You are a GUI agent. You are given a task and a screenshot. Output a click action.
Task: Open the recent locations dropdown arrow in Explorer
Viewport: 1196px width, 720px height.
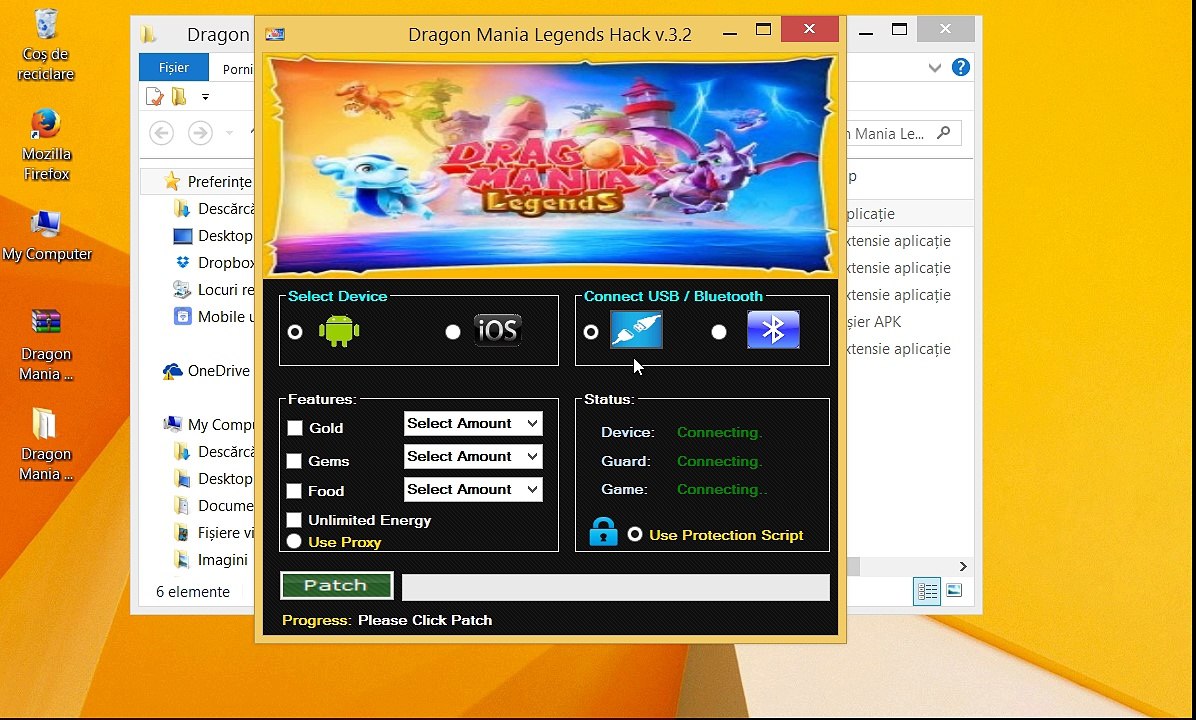pyautogui.click(x=229, y=133)
